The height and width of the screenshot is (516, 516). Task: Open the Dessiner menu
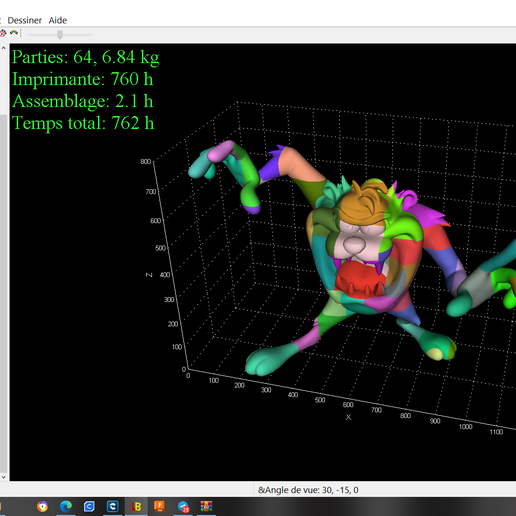pyautogui.click(x=24, y=20)
